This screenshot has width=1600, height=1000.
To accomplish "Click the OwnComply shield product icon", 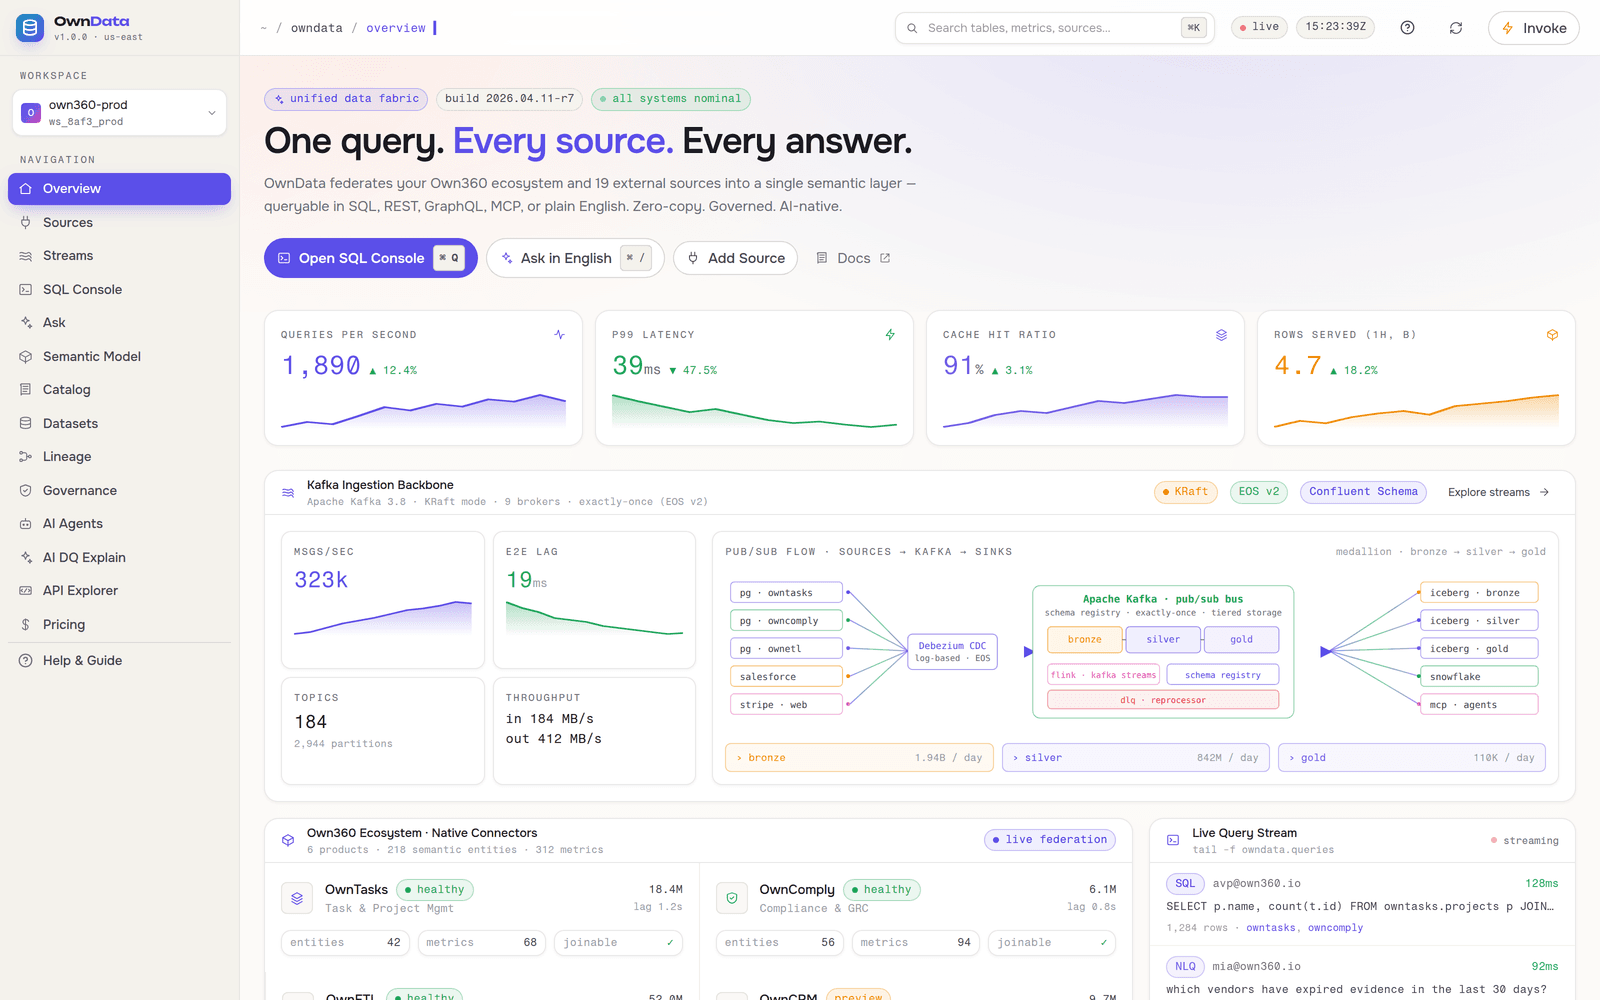I will 732,898.
